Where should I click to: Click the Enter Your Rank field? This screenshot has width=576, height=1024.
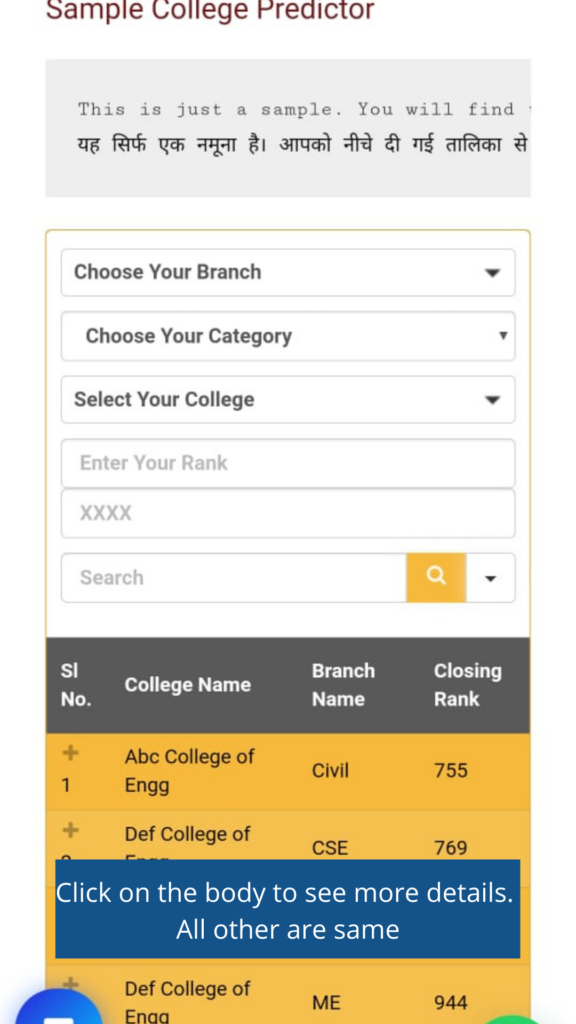tap(288, 463)
